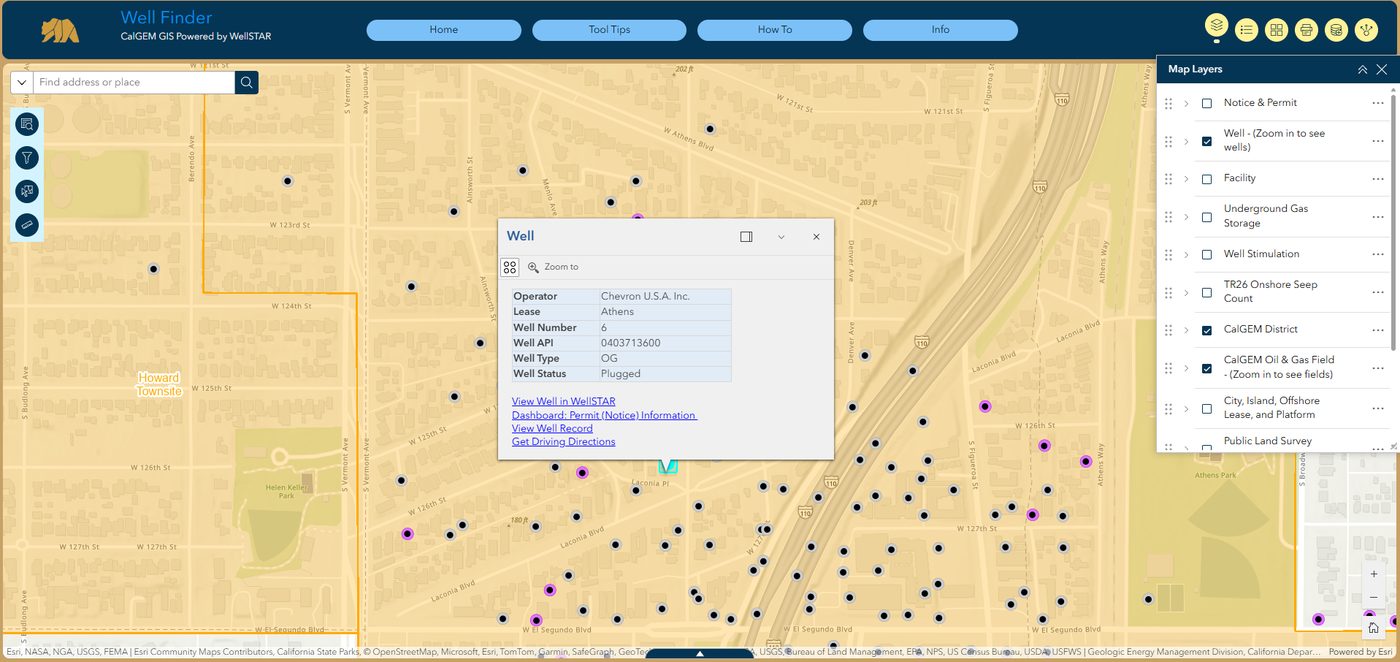Image resolution: width=1400 pixels, height=662 pixels.
Task: Open View Well in WellSTAR link
Action: [563, 402]
